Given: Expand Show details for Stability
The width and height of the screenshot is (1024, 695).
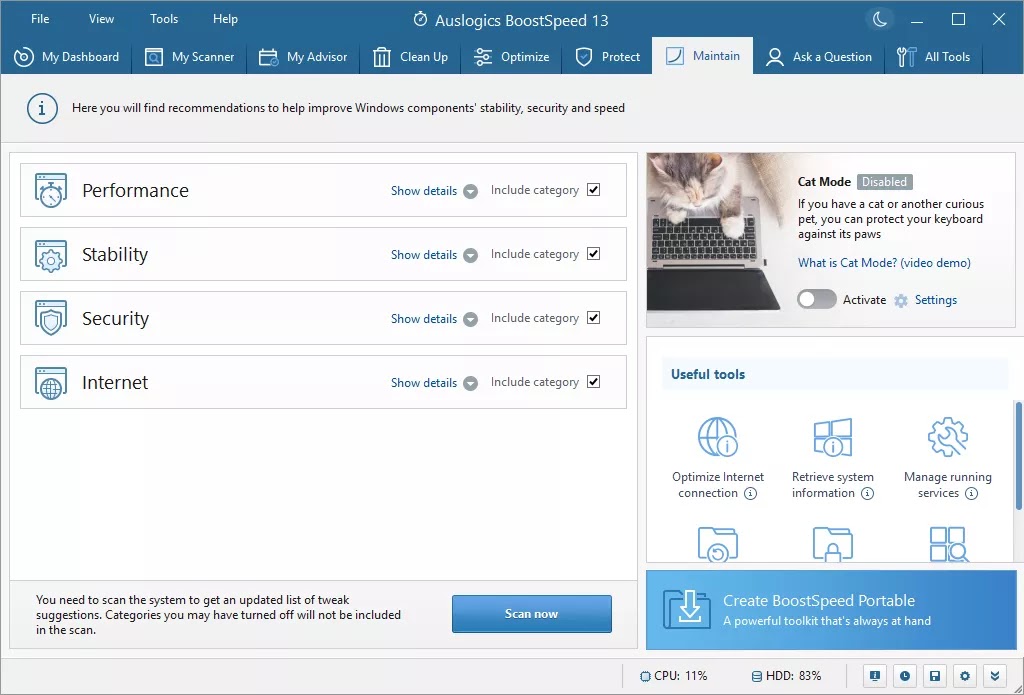Looking at the screenshot, I should point(433,255).
